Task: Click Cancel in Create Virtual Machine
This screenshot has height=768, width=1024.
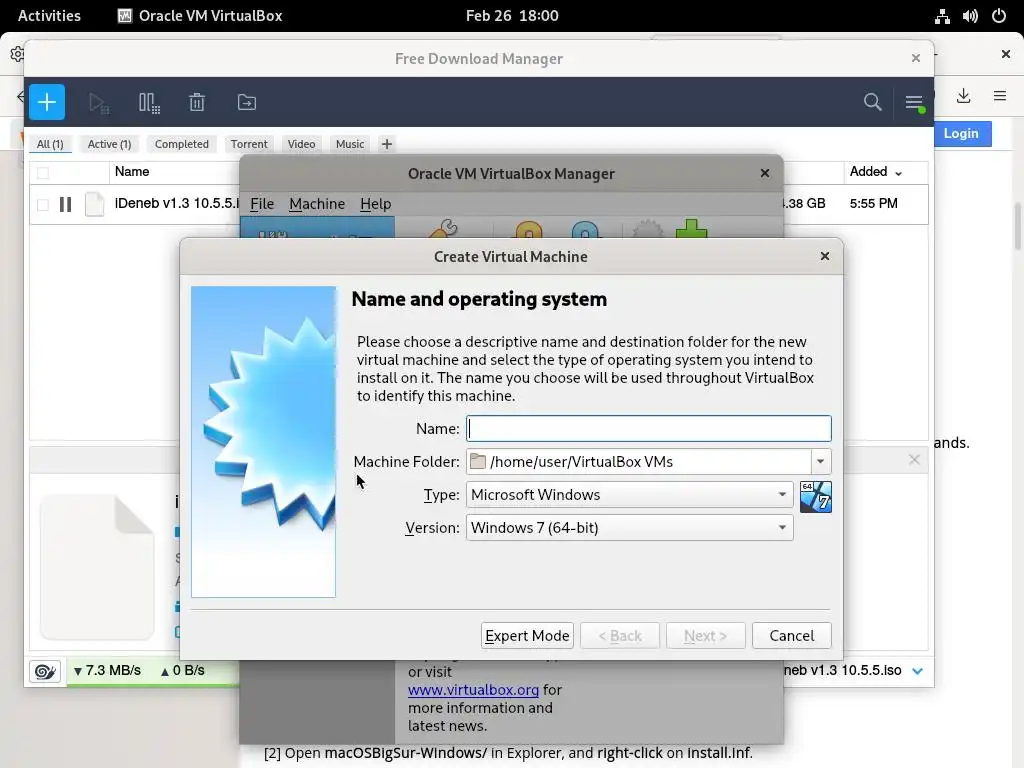Action: (x=792, y=635)
